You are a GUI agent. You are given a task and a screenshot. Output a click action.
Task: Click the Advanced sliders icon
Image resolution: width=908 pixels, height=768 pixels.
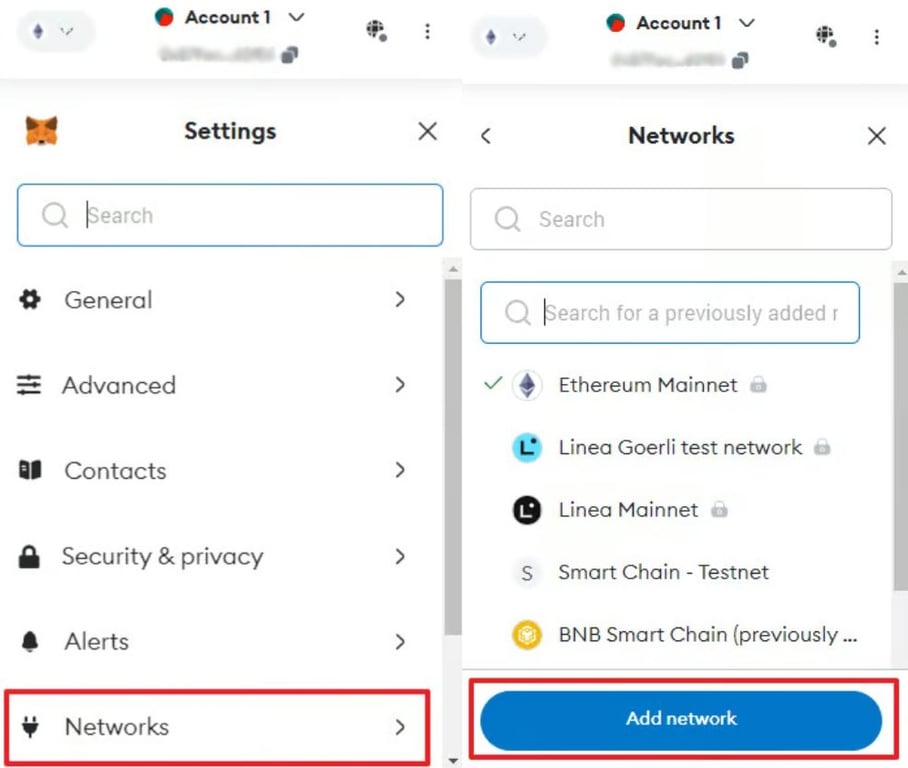tap(30, 385)
